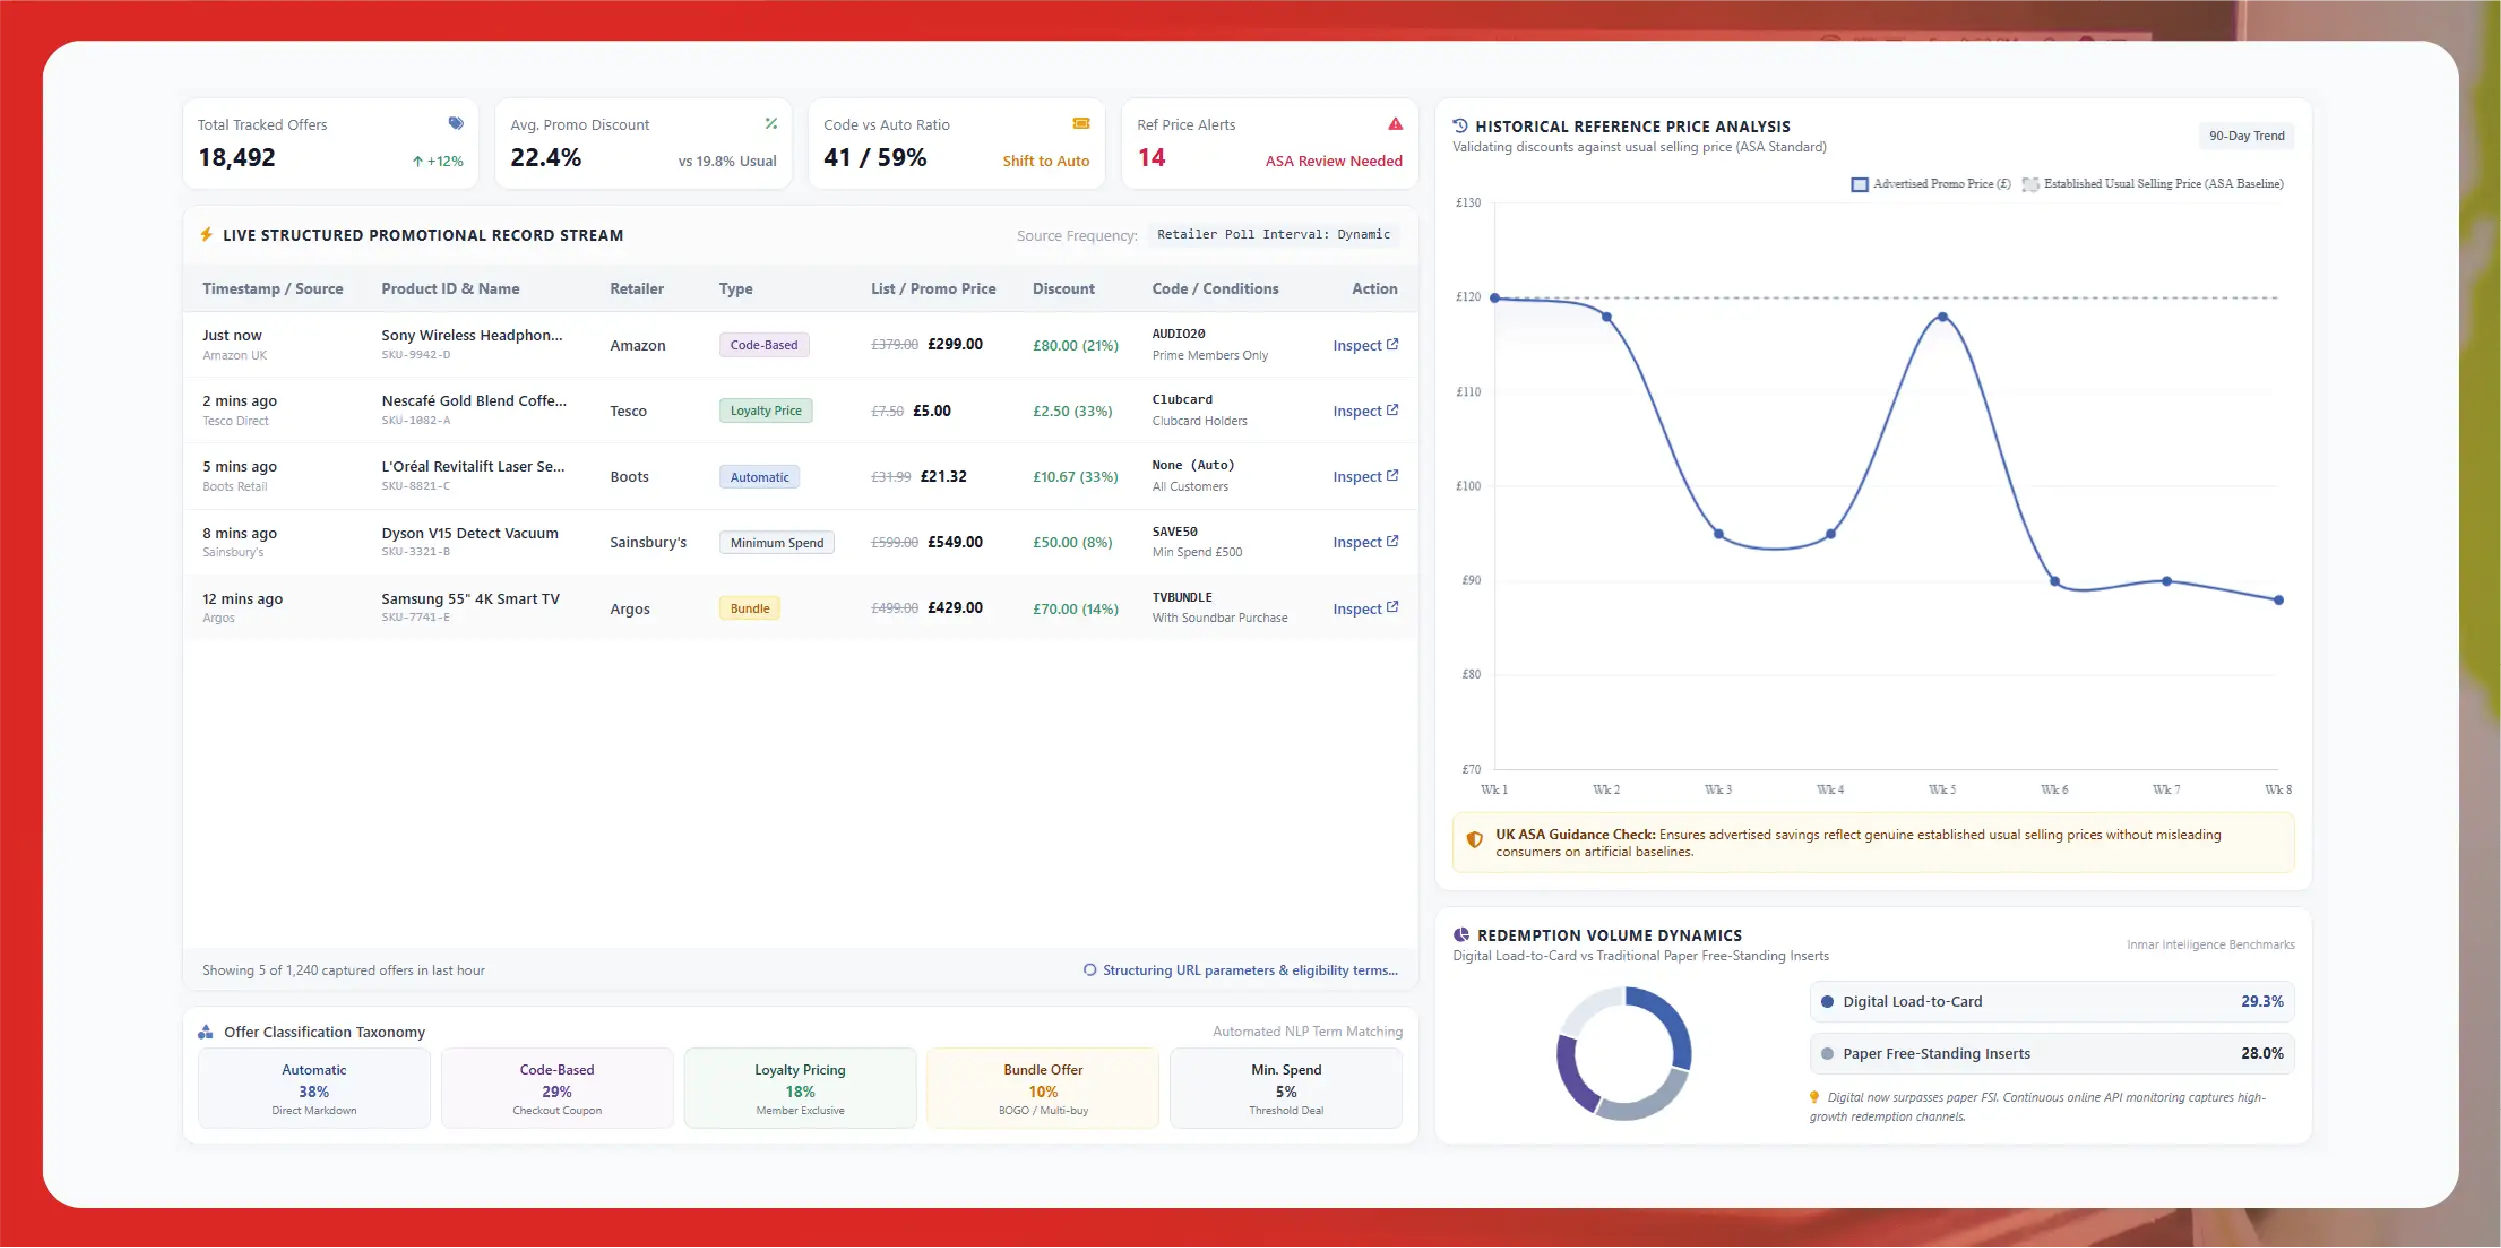Inspect the Sony Wireless Headphones offer
Screen dimensions: 2501x1248
coord(1365,345)
